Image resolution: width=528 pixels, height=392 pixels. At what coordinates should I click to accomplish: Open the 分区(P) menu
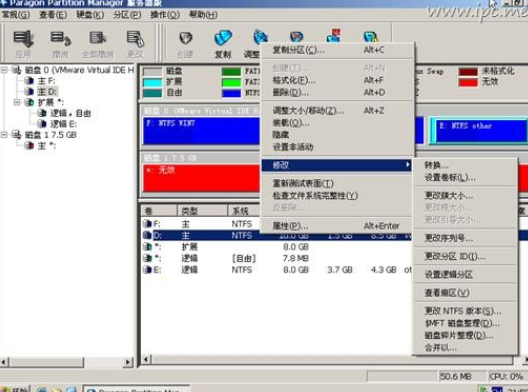[x=127, y=15]
